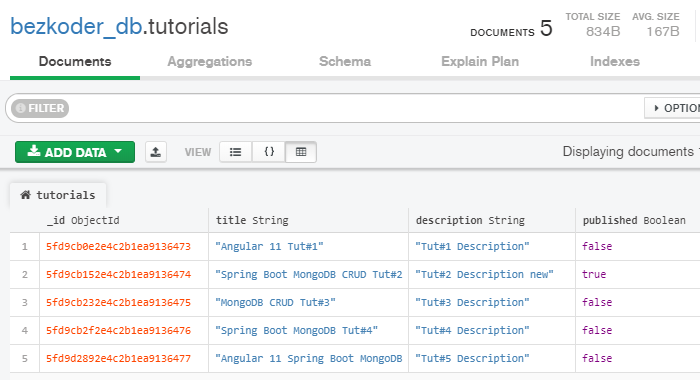Screen dimensions: 700x380
Task: Click title cell "Angular 11 Spring Boot MongoDB"
Action: point(309,359)
